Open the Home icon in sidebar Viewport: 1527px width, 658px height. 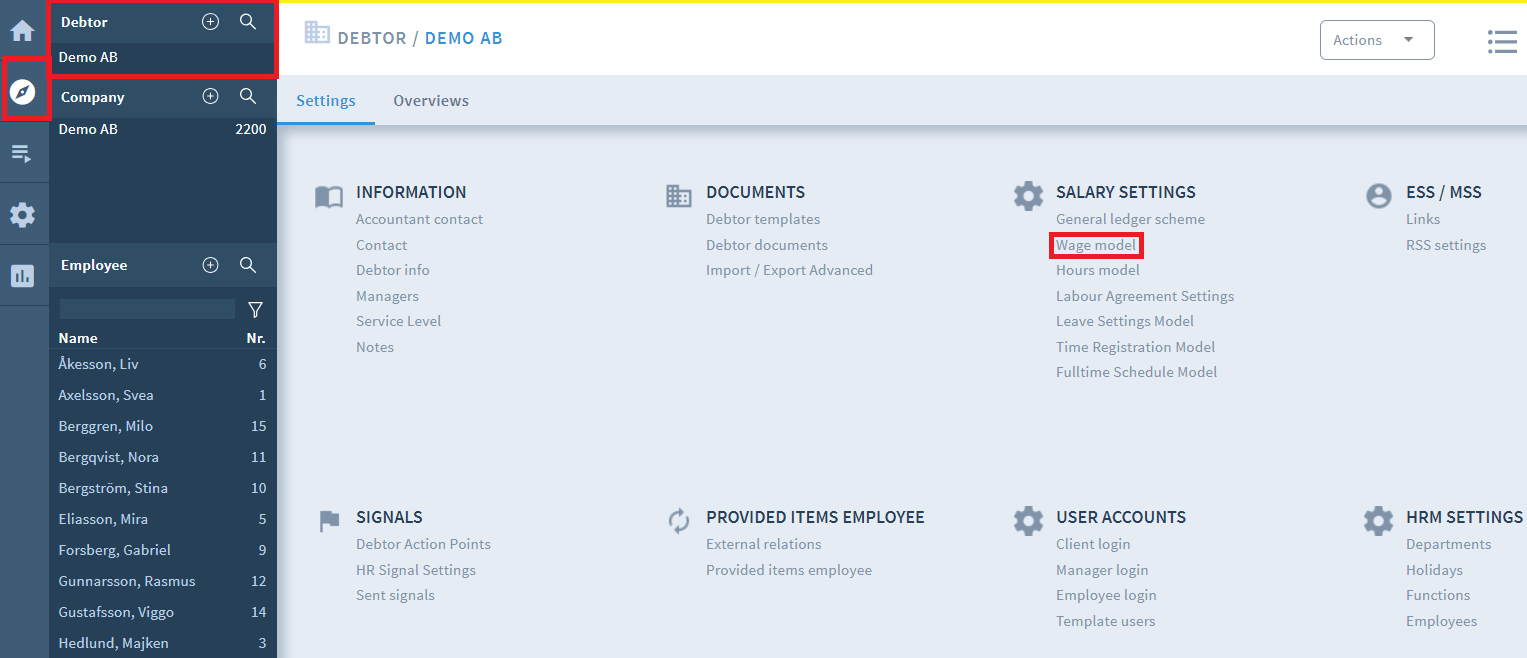coord(22,30)
